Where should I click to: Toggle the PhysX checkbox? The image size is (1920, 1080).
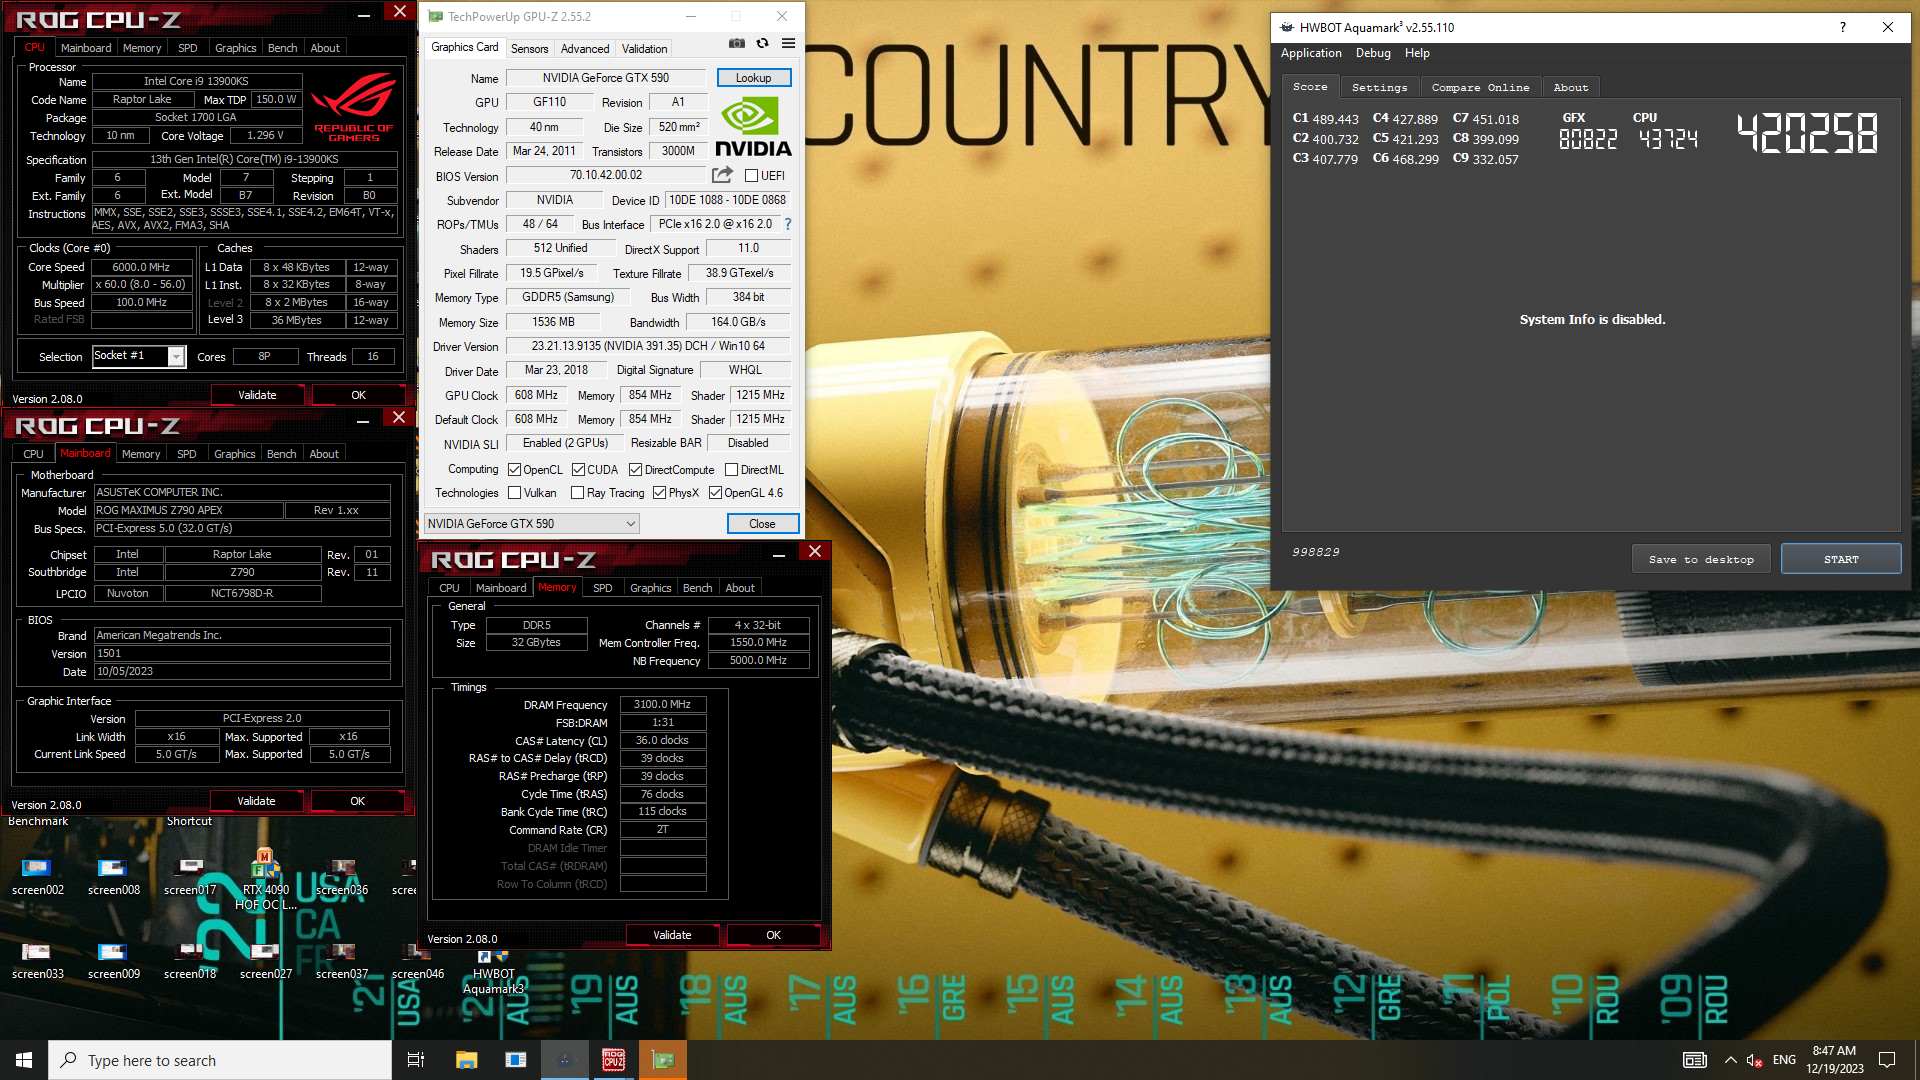659,493
